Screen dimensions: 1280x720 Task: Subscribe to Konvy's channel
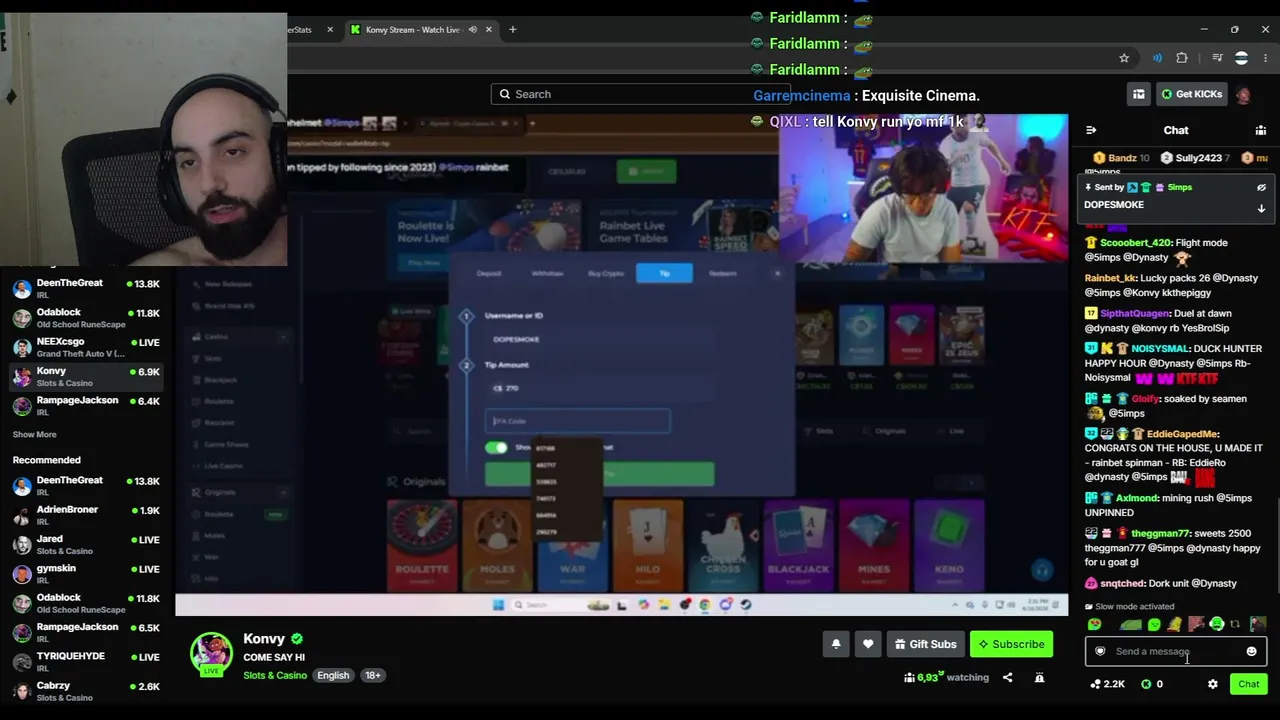point(1011,644)
